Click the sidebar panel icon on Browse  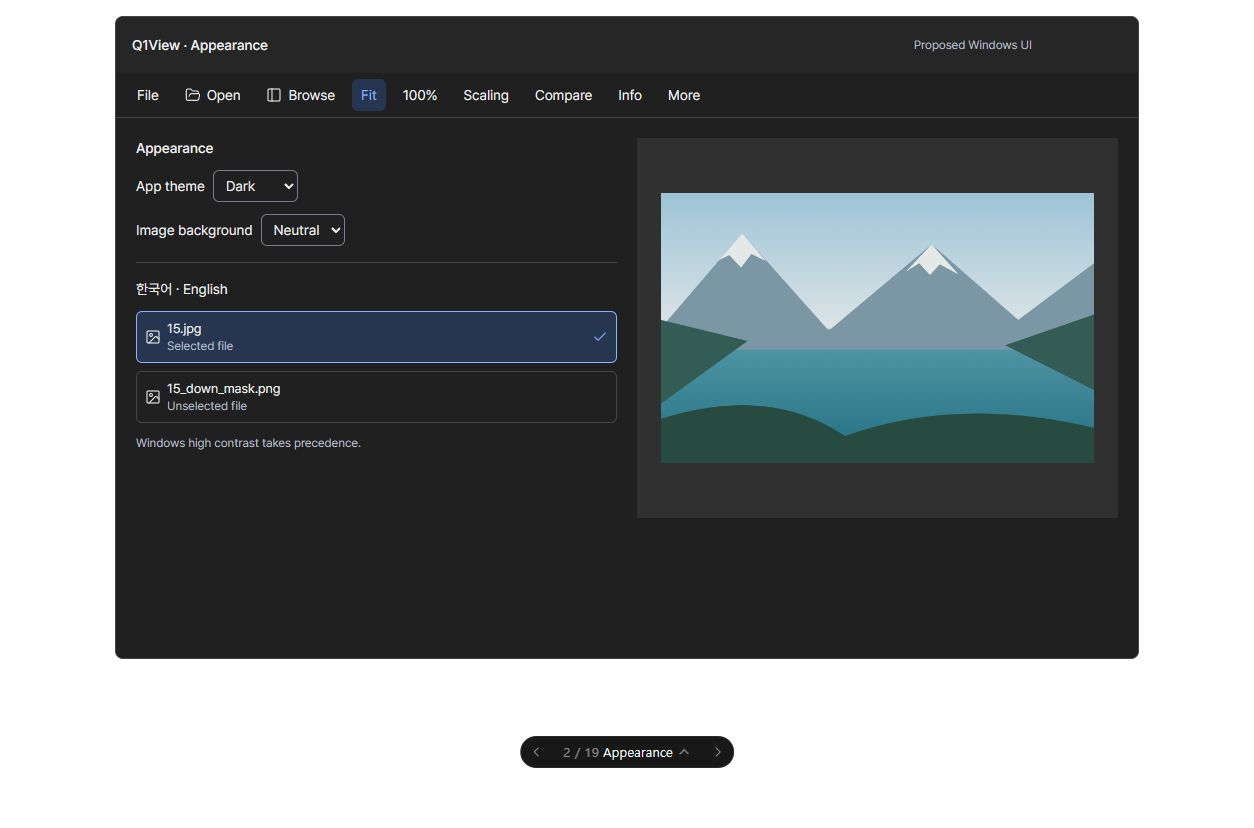pyautogui.click(x=274, y=95)
